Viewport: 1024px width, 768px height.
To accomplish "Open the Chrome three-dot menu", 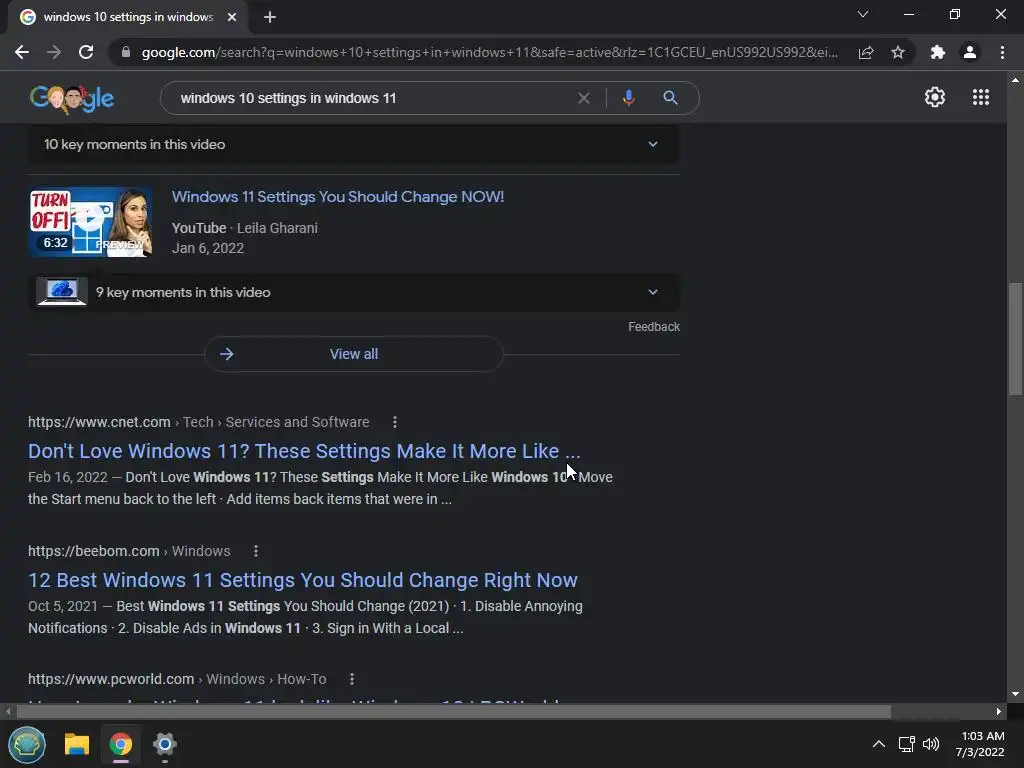I will click(x=1002, y=52).
